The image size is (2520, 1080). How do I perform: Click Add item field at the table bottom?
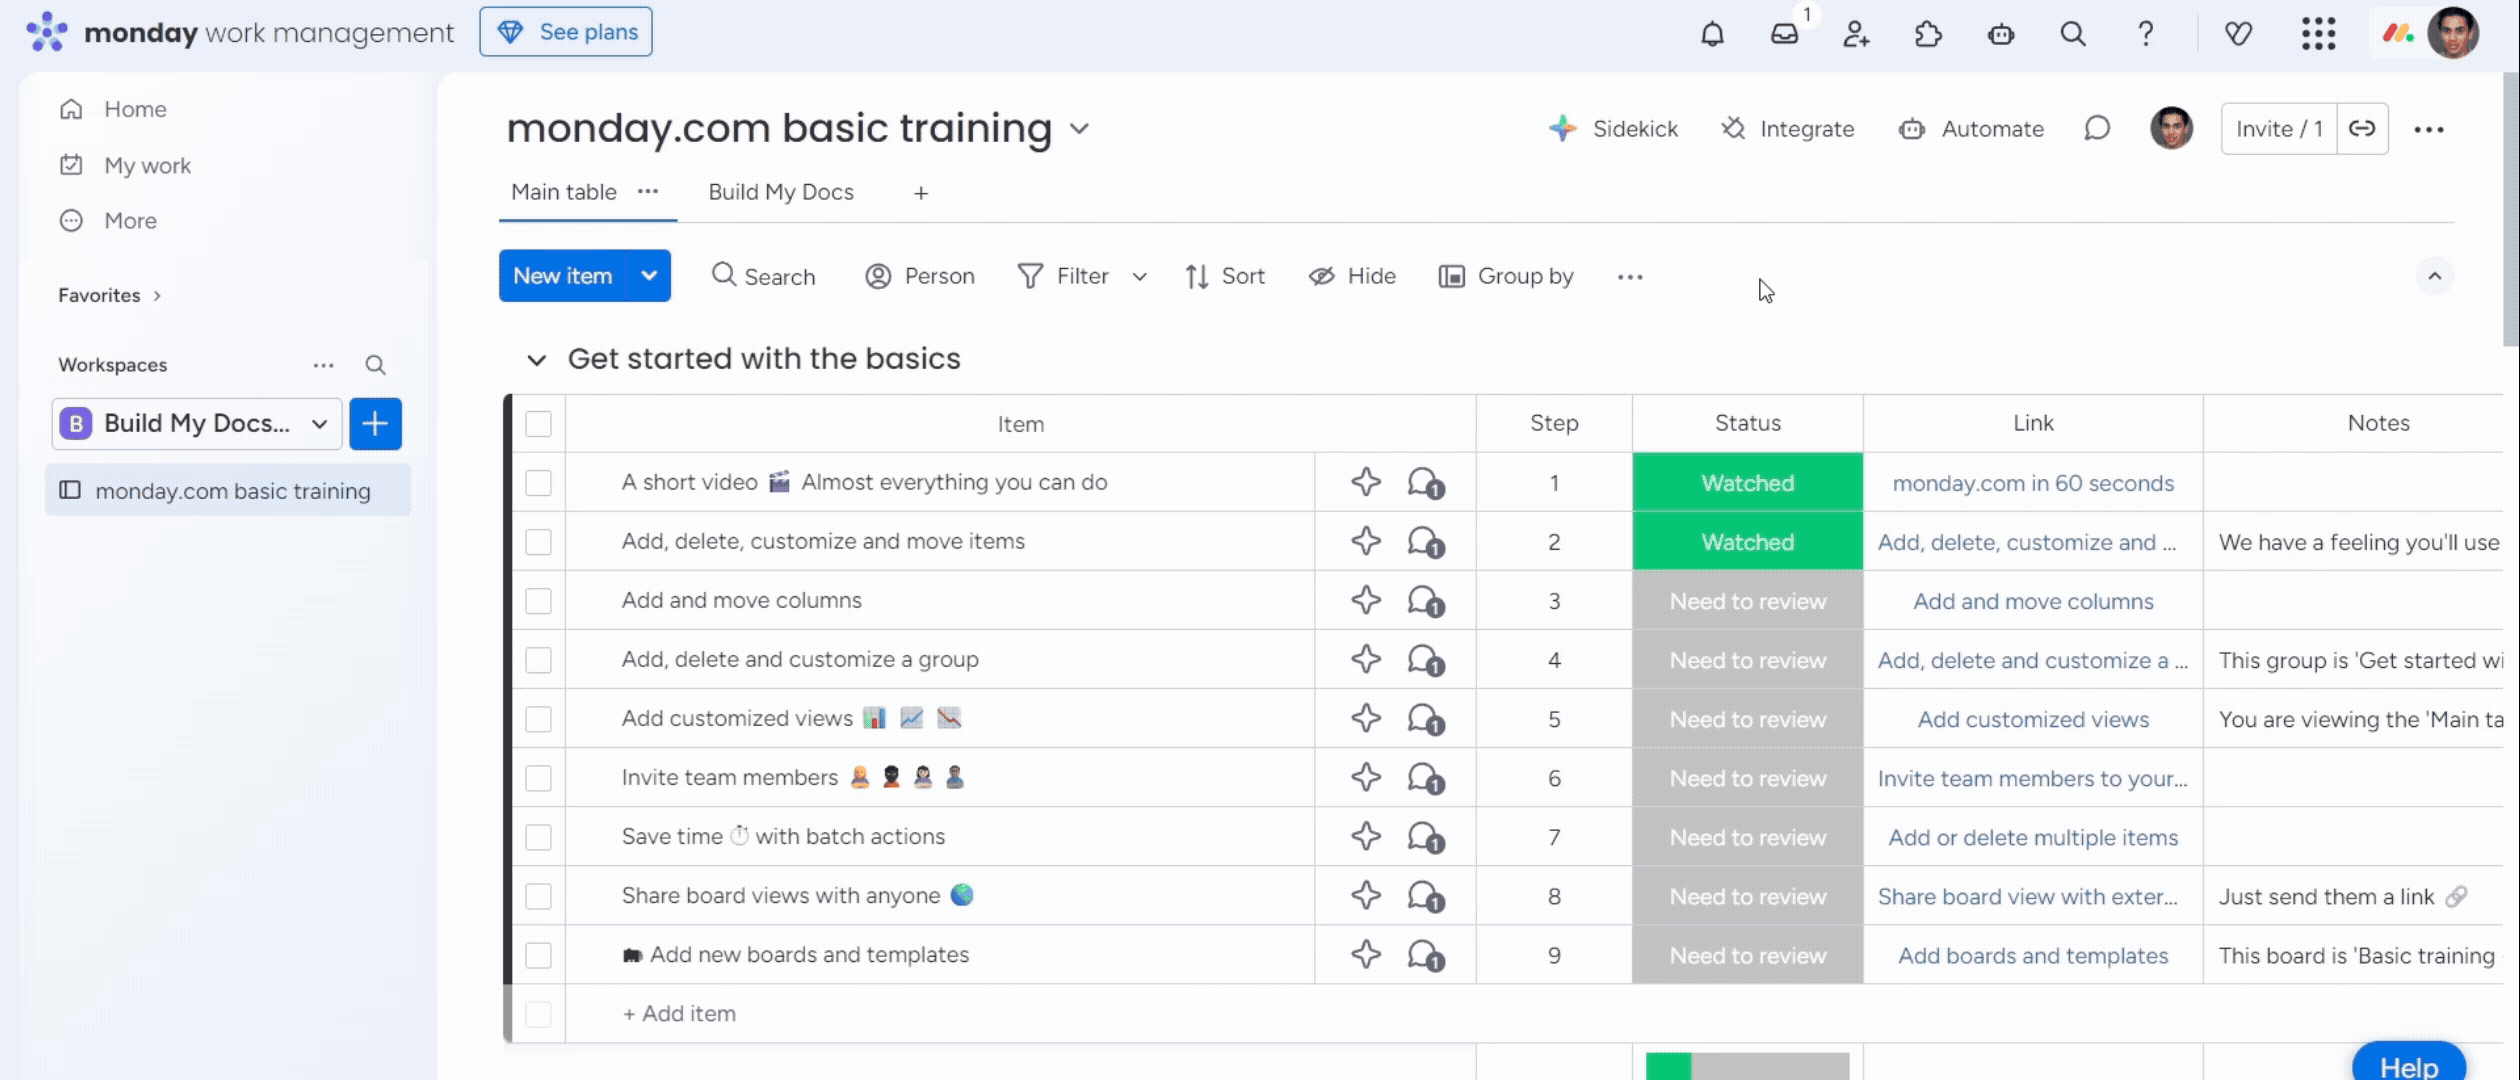[688, 1014]
